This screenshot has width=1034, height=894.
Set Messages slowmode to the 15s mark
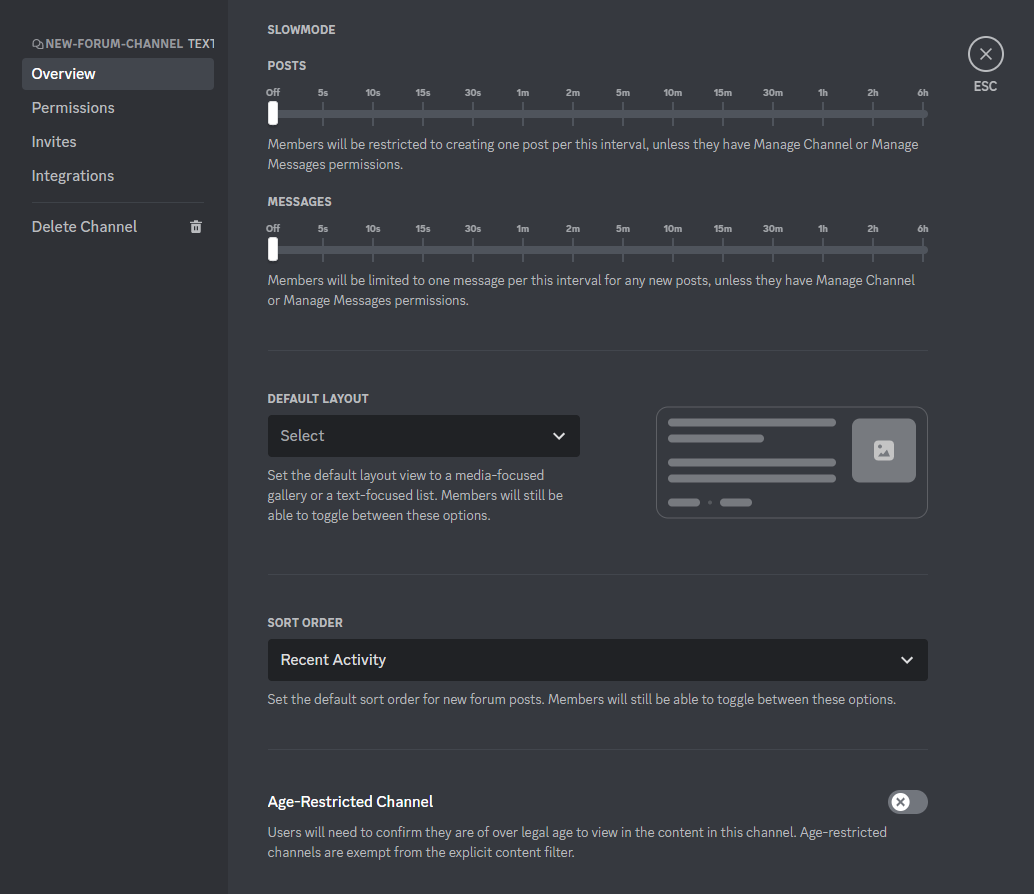coord(423,249)
